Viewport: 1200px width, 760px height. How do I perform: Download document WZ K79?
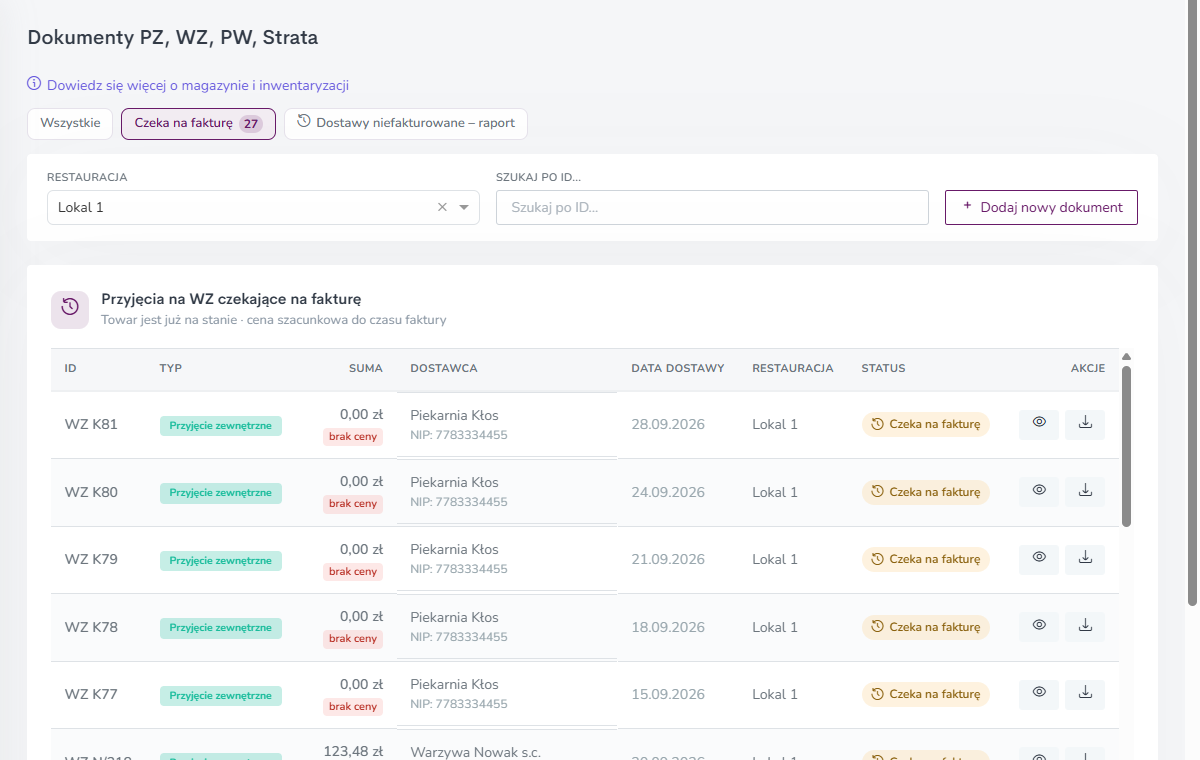pos(1085,559)
